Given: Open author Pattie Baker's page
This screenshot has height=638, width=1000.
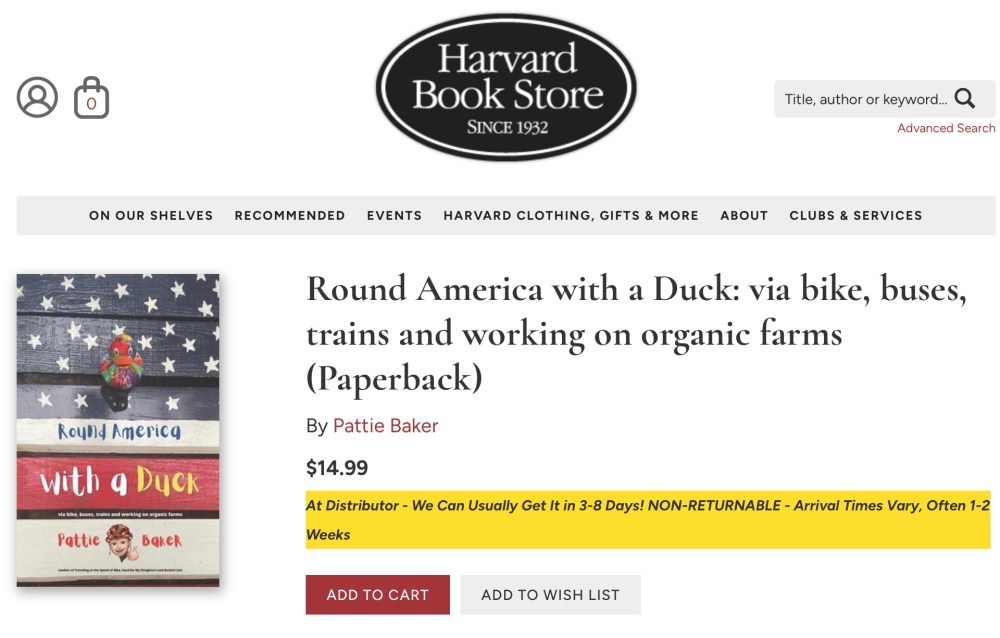Looking at the screenshot, I should [x=385, y=426].
